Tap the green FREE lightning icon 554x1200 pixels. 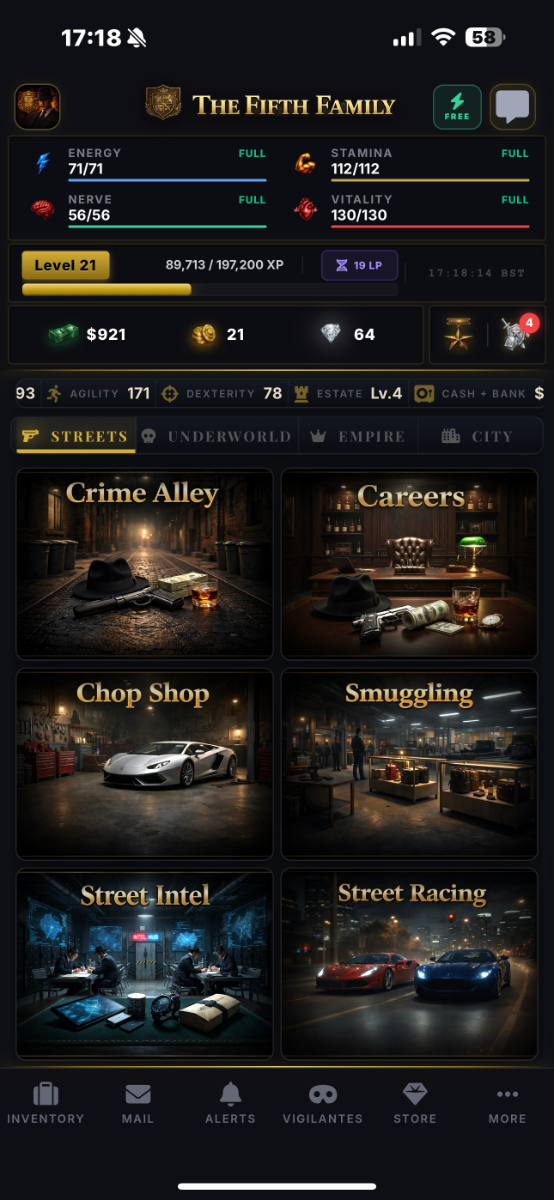pyautogui.click(x=457, y=106)
